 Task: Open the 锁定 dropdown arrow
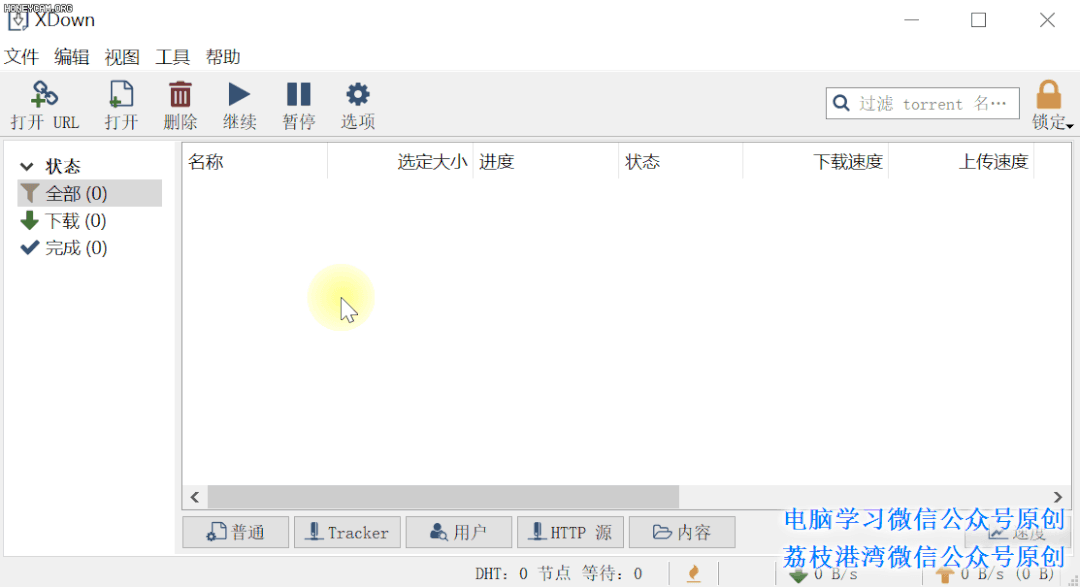(x=1069, y=125)
